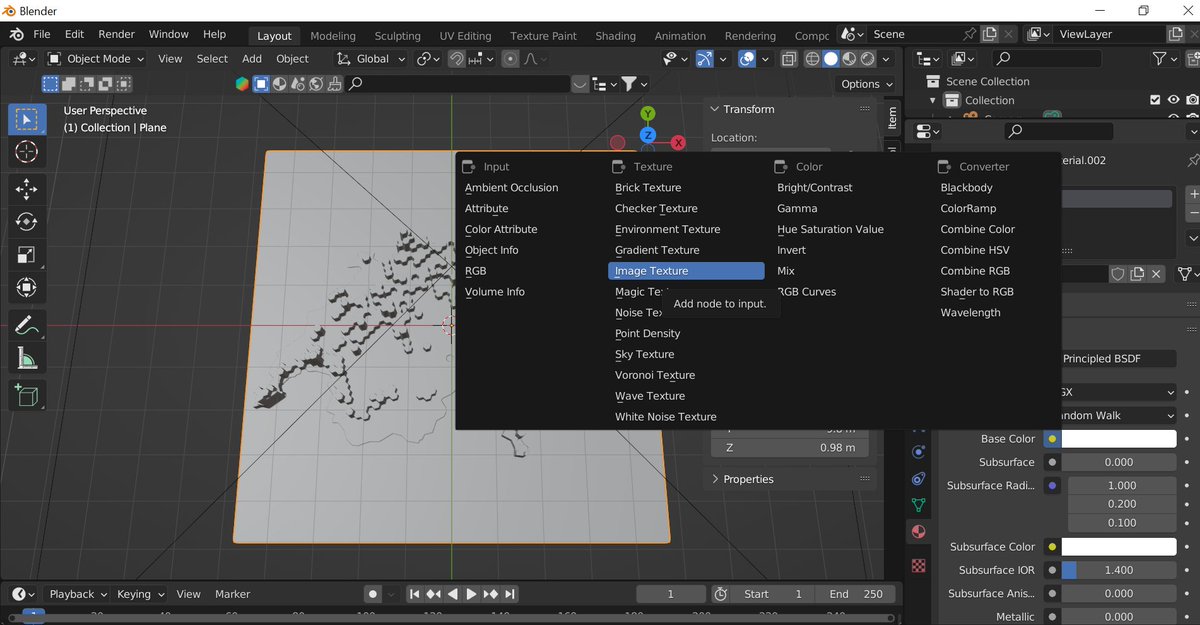1200x625 pixels.
Task: Switch to wireframe viewport shading
Action: [x=812, y=59]
